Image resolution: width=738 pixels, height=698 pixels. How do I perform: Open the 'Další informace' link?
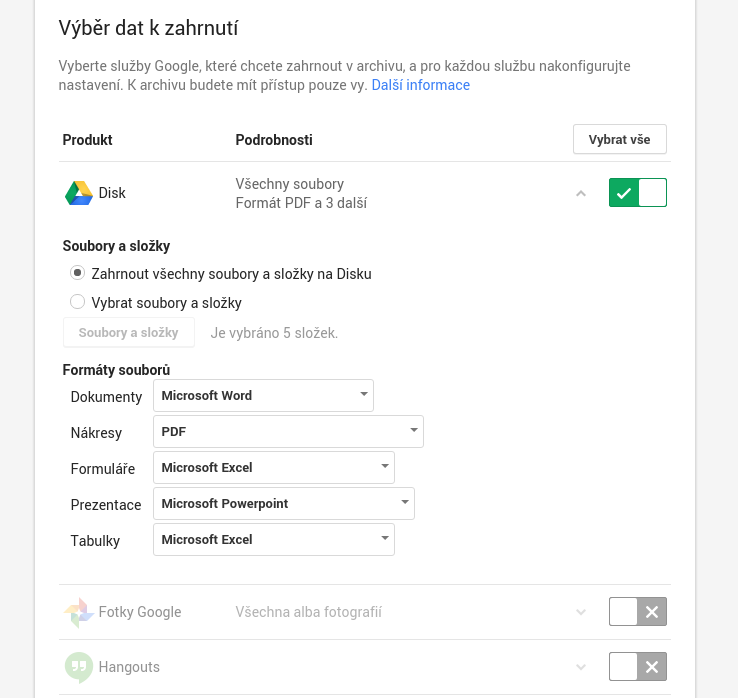click(x=420, y=85)
